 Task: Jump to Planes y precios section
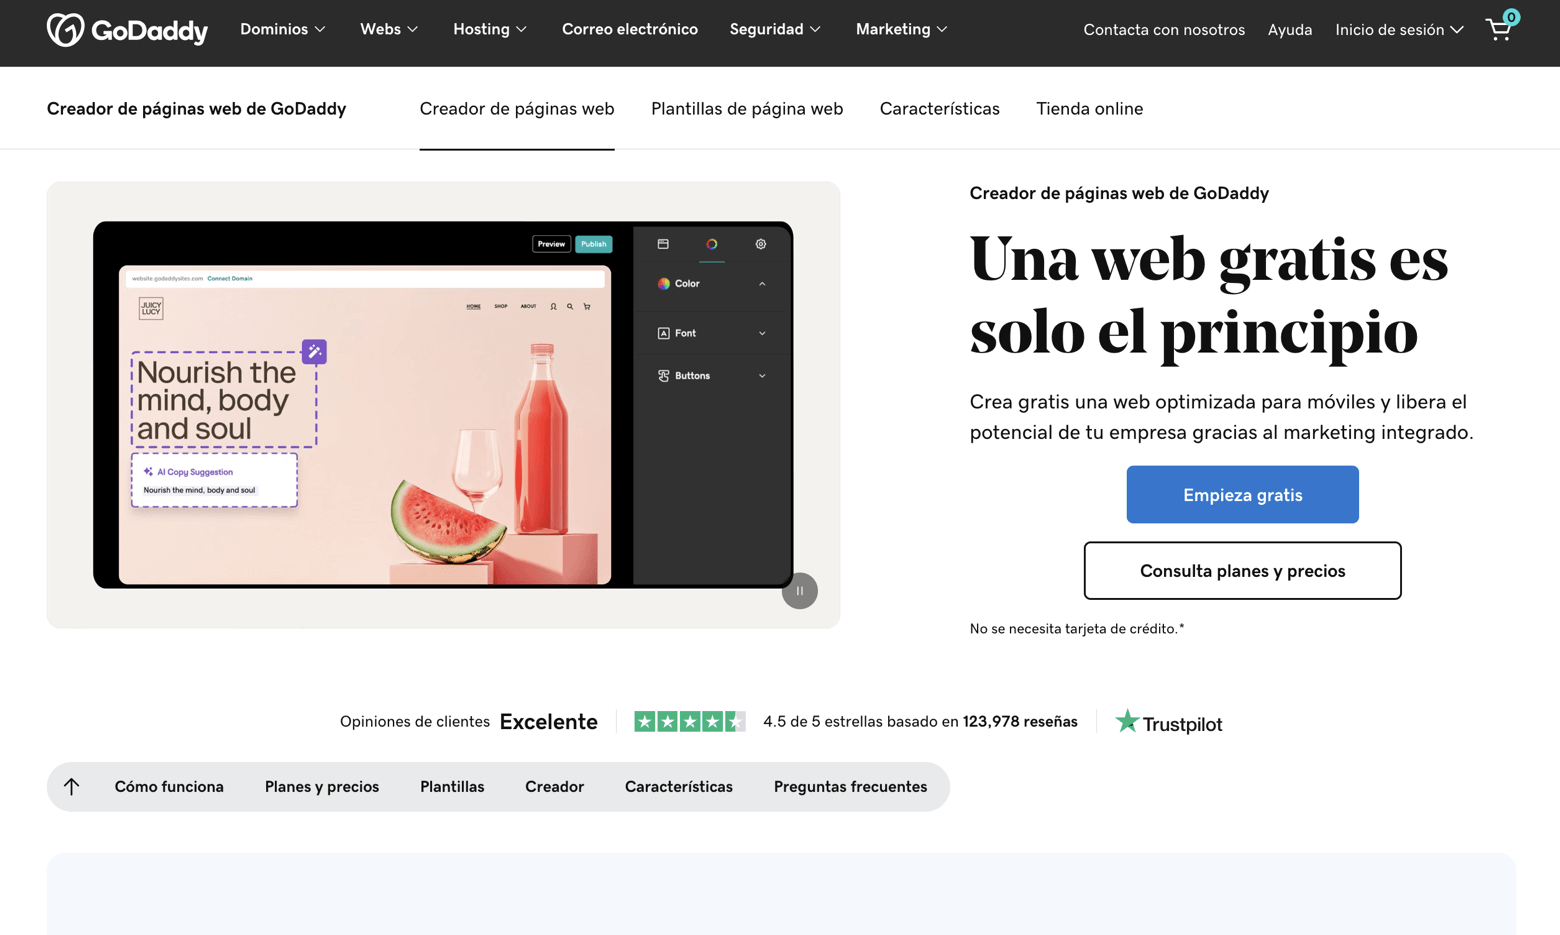pos(322,787)
